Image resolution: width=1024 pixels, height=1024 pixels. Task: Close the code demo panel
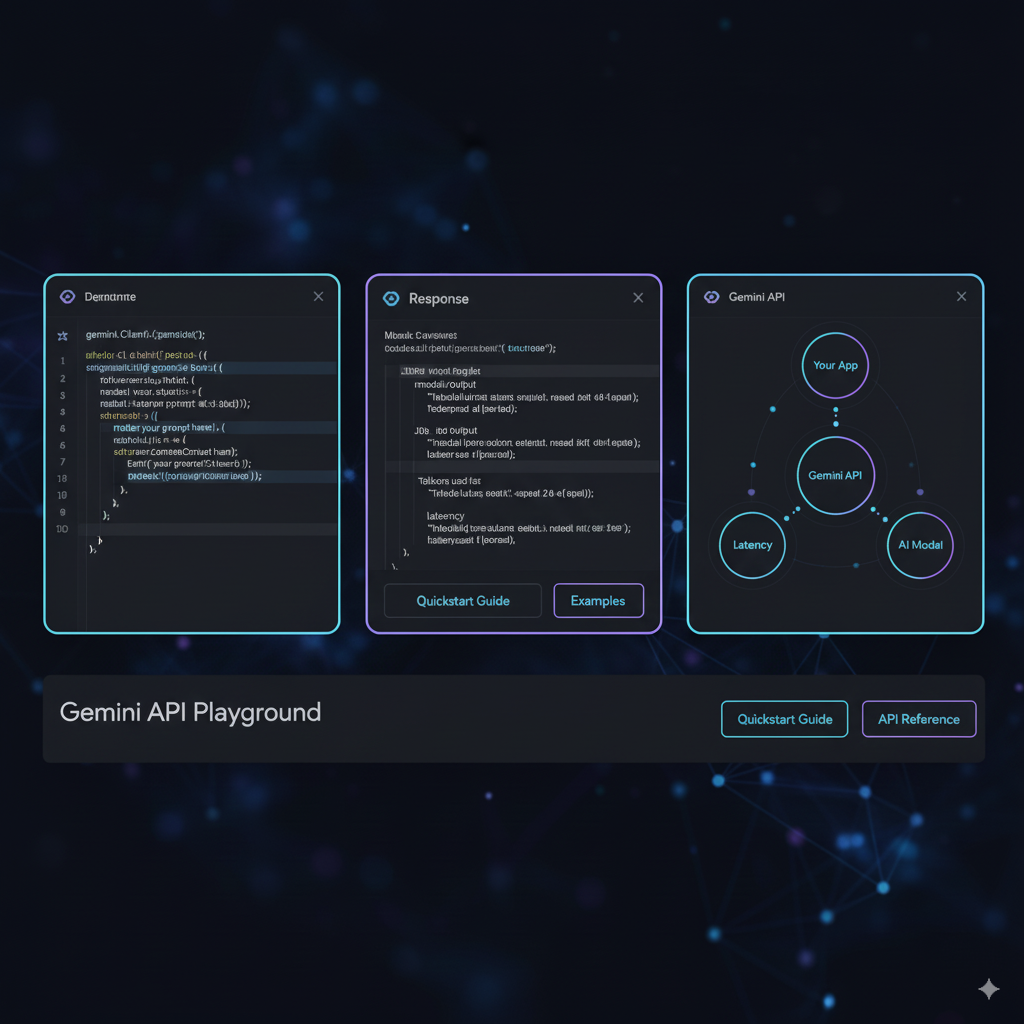pos(318,296)
